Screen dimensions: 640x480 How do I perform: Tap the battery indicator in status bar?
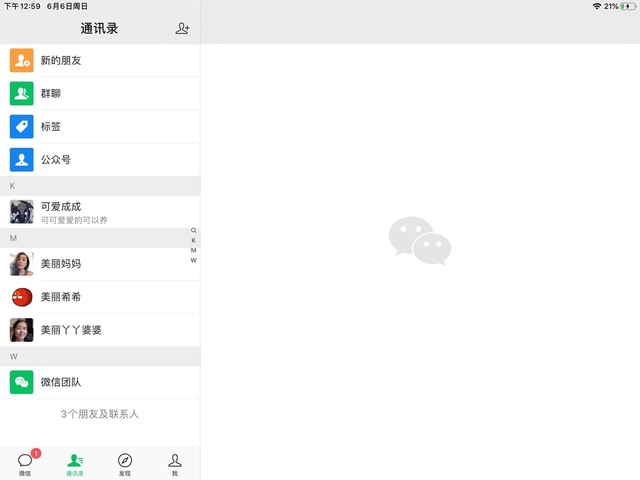[x=627, y=6]
